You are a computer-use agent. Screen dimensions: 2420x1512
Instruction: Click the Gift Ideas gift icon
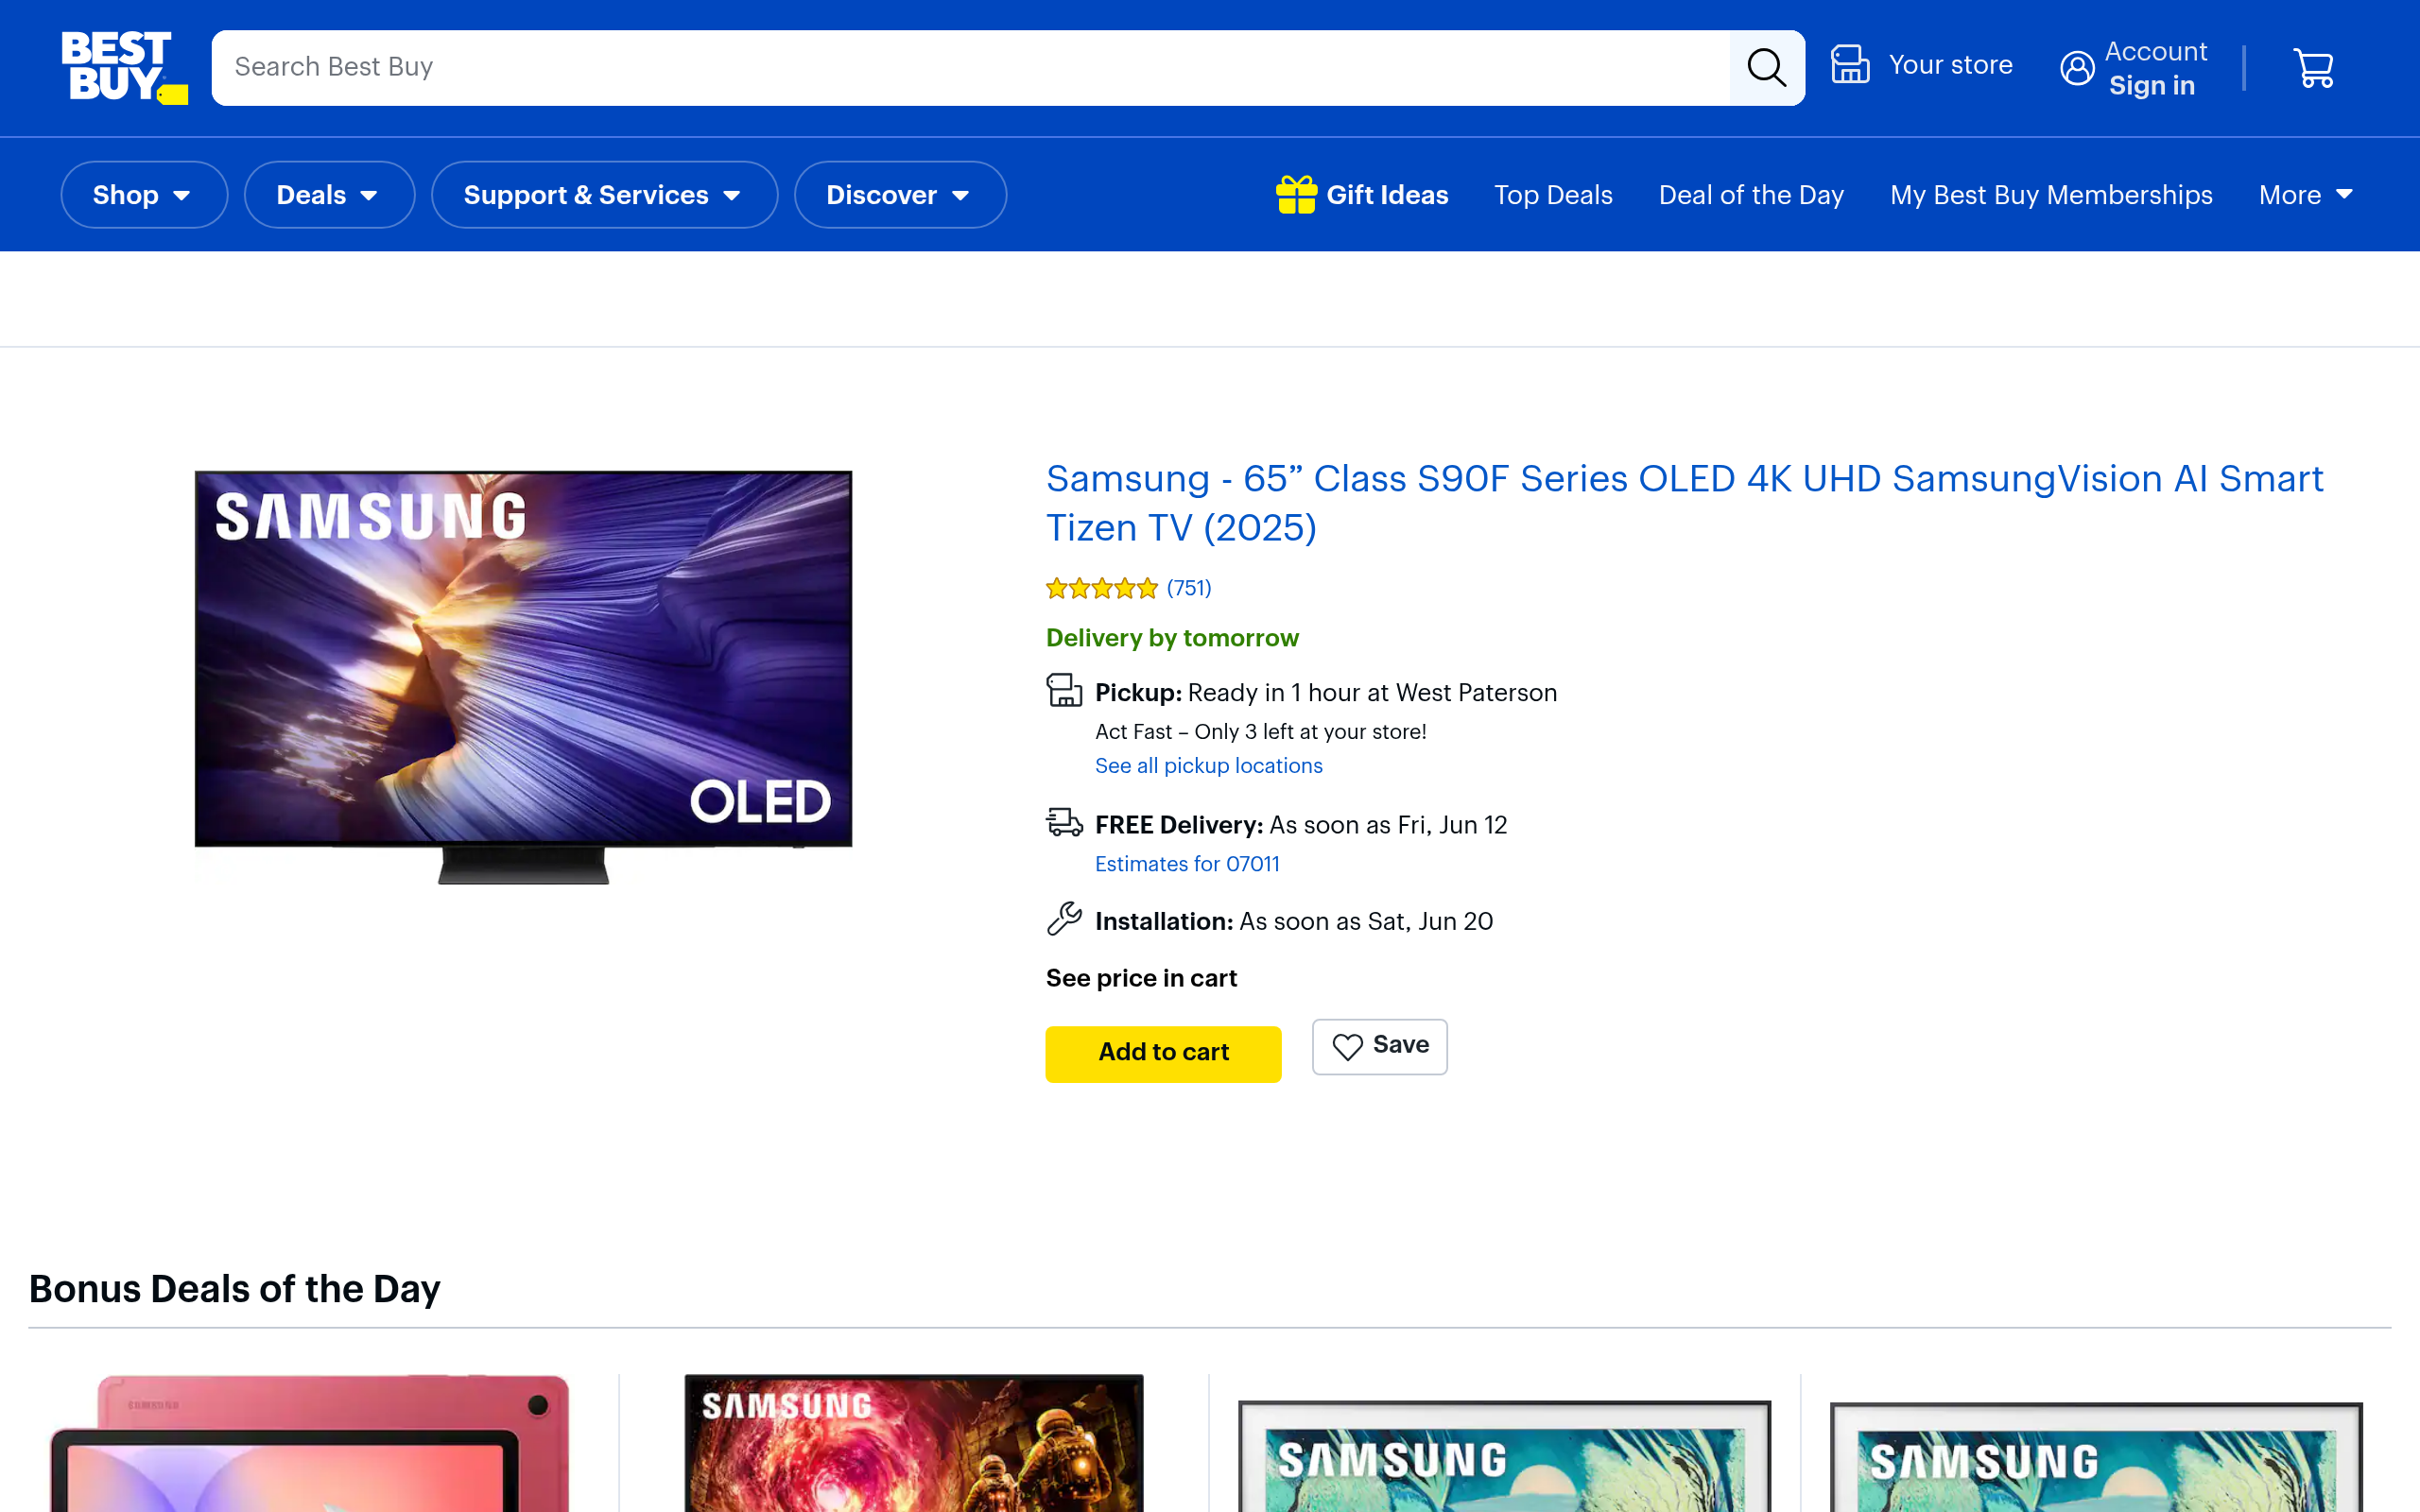point(1296,194)
